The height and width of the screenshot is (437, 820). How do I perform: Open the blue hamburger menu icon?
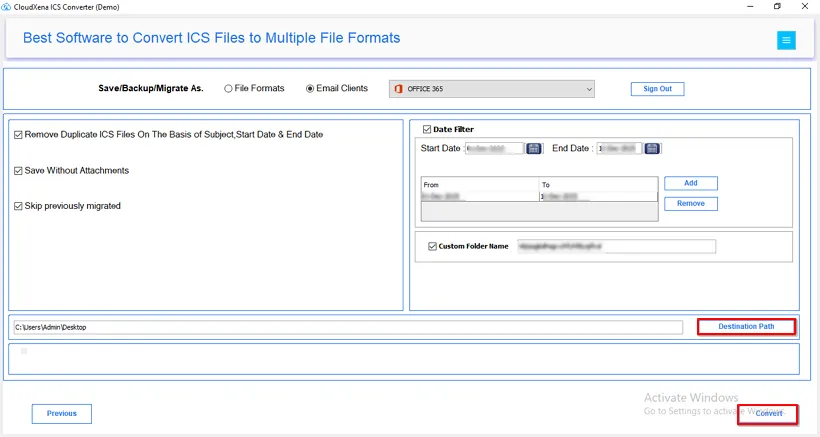tap(786, 40)
